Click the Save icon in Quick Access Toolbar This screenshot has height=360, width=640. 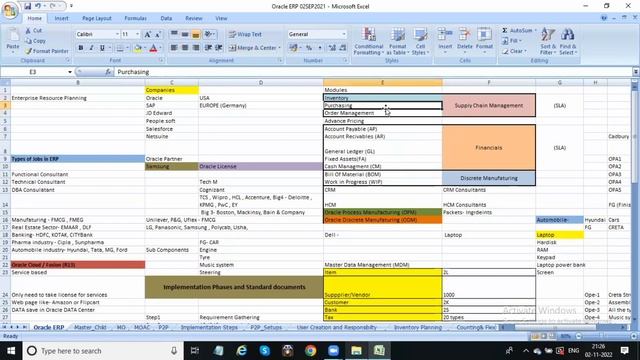coord(27,6)
